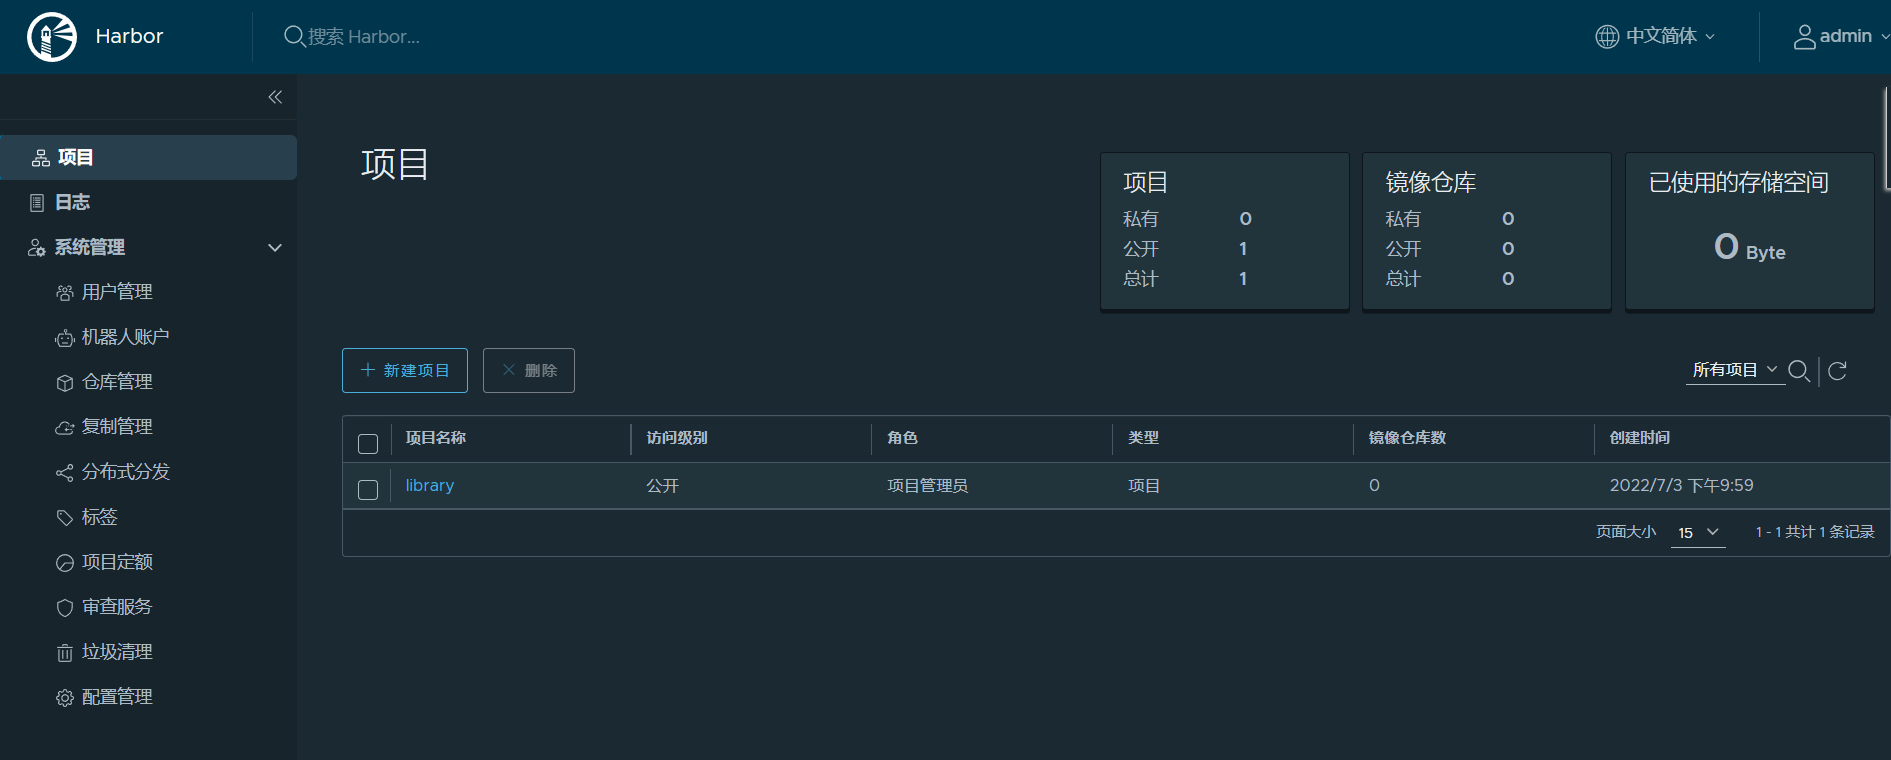Click the 访问级别 column header
This screenshot has height=760, width=1891.
pos(677,438)
